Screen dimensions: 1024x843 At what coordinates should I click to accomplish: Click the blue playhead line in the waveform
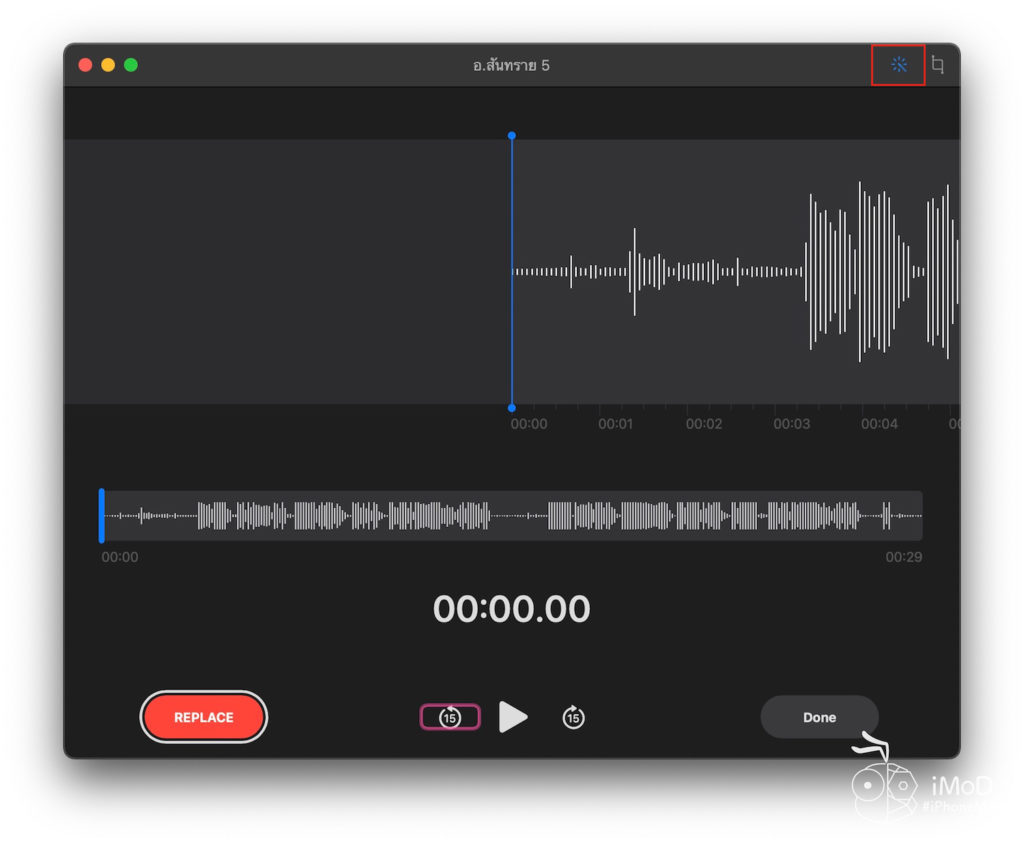coord(512,271)
